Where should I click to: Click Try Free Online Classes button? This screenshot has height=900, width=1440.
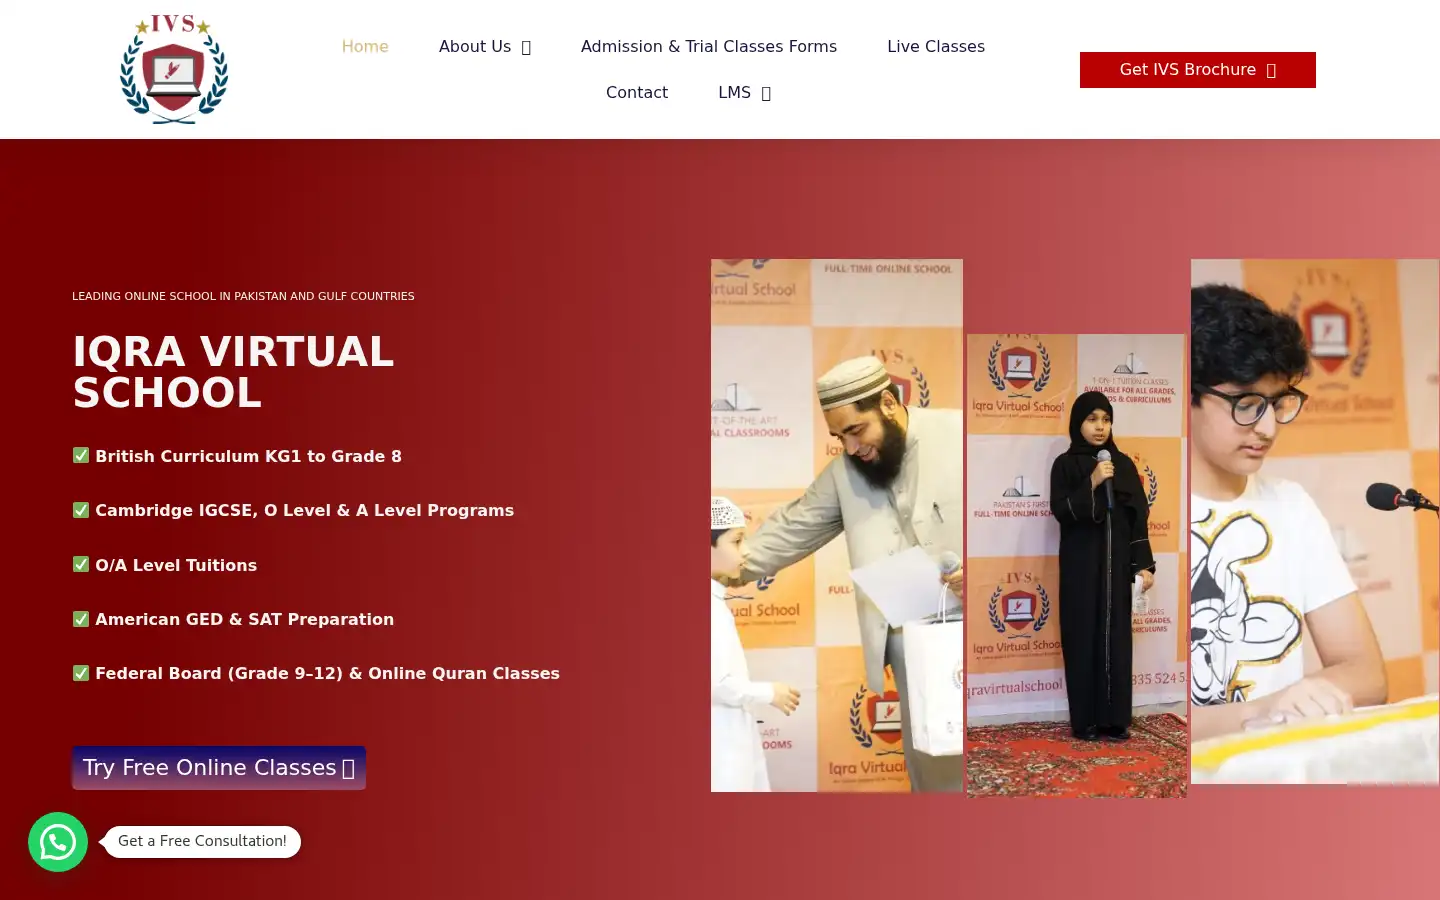219,768
